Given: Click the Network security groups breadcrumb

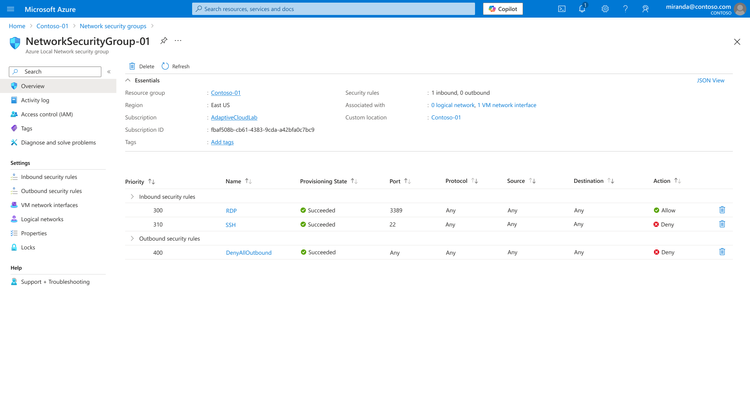Looking at the screenshot, I should (113, 26).
